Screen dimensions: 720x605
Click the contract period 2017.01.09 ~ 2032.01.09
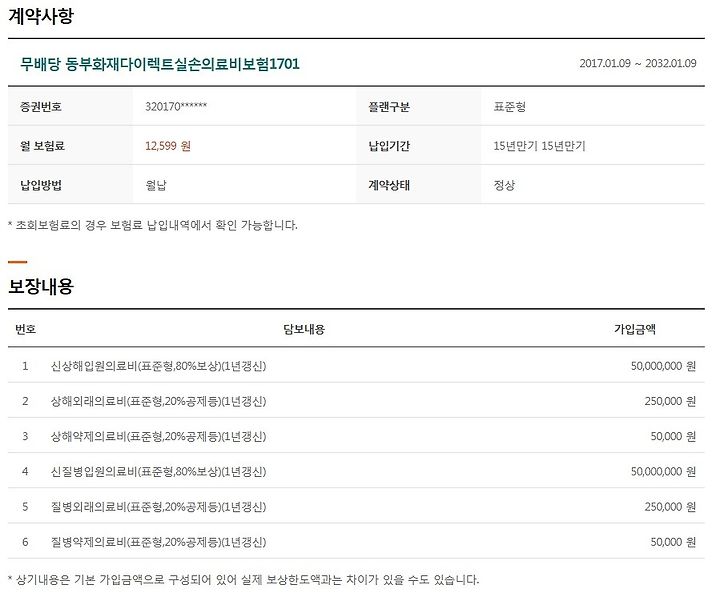pyautogui.click(x=637, y=63)
